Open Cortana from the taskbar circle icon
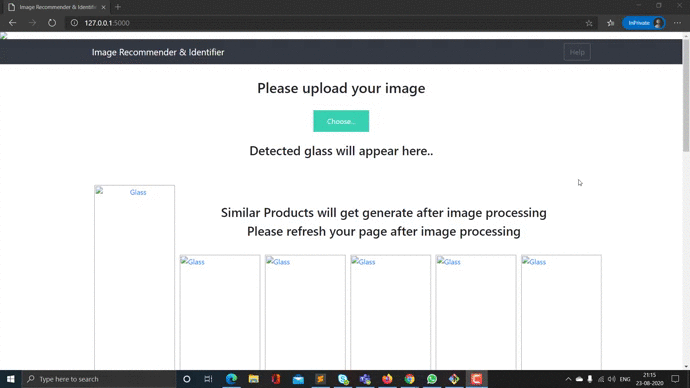The image size is (690, 388). pyautogui.click(x=187, y=379)
